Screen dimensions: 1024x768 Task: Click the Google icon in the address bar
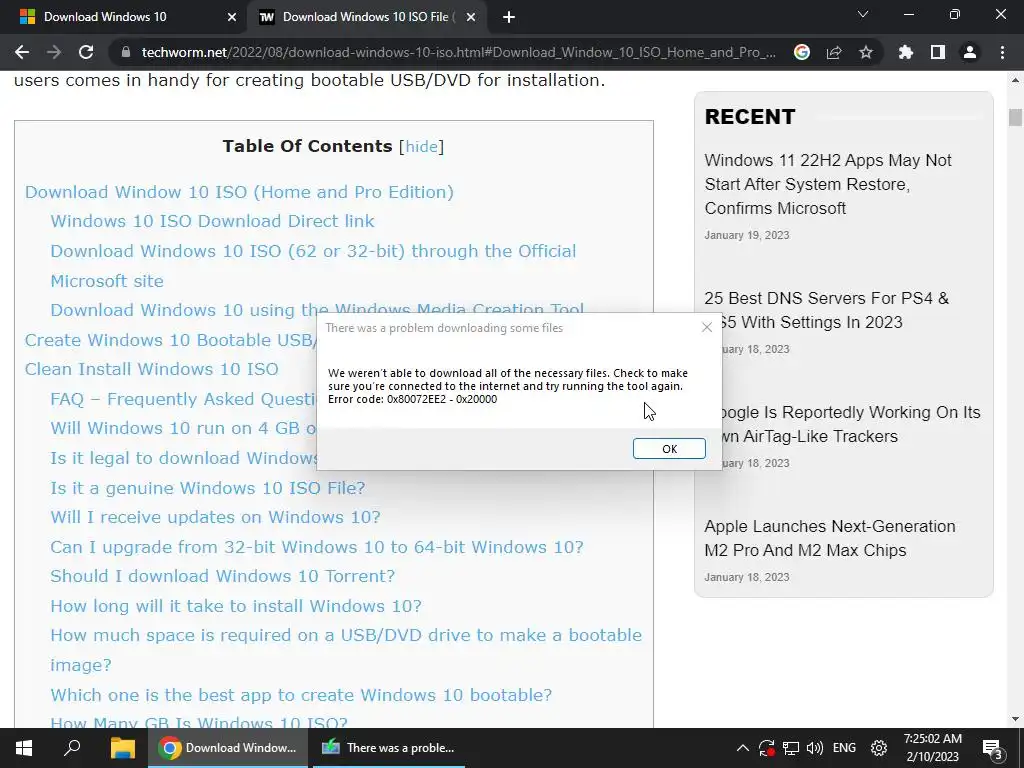click(802, 52)
